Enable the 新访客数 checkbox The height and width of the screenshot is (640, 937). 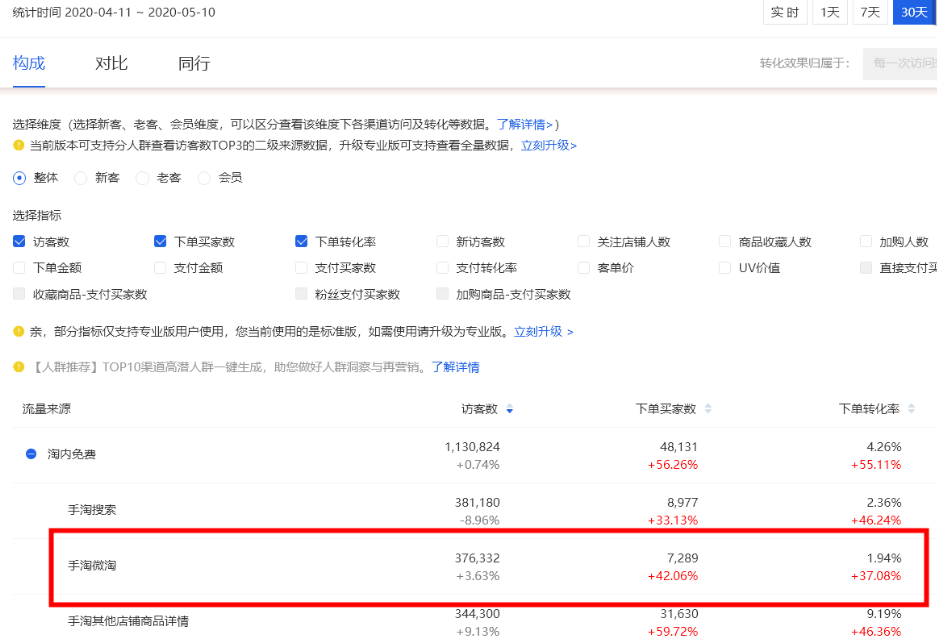pos(442,241)
